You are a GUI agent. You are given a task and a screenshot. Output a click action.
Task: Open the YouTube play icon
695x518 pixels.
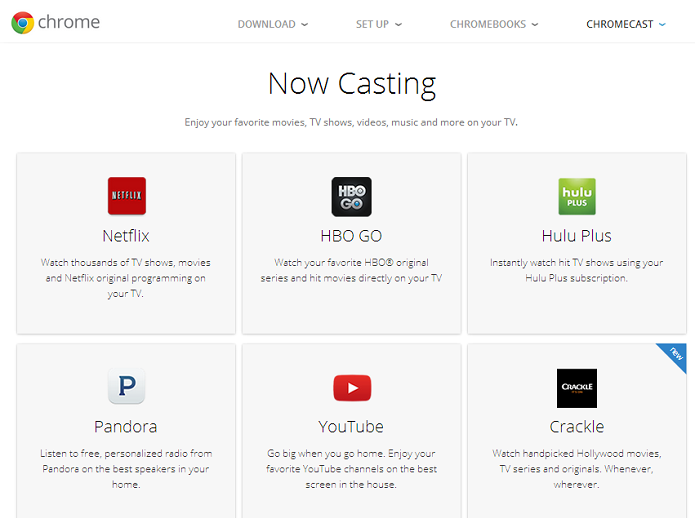click(x=352, y=388)
